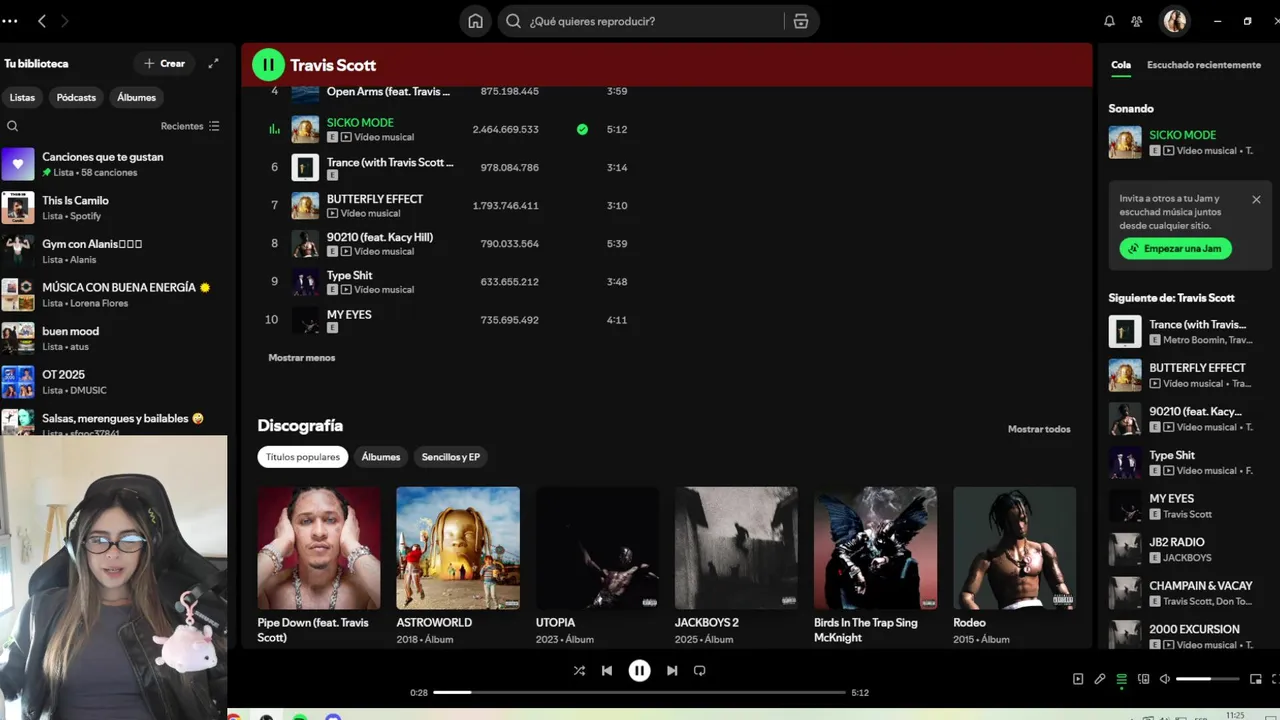Select Títulos populares discography filter
This screenshot has width=1280, height=720.
[303, 457]
